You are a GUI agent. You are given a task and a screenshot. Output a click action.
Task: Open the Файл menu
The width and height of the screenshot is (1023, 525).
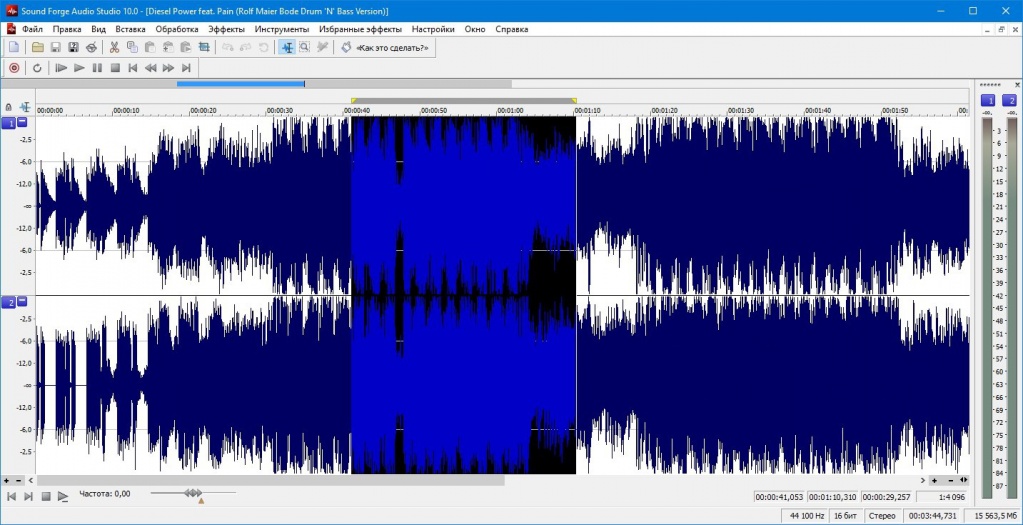pyautogui.click(x=33, y=29)
